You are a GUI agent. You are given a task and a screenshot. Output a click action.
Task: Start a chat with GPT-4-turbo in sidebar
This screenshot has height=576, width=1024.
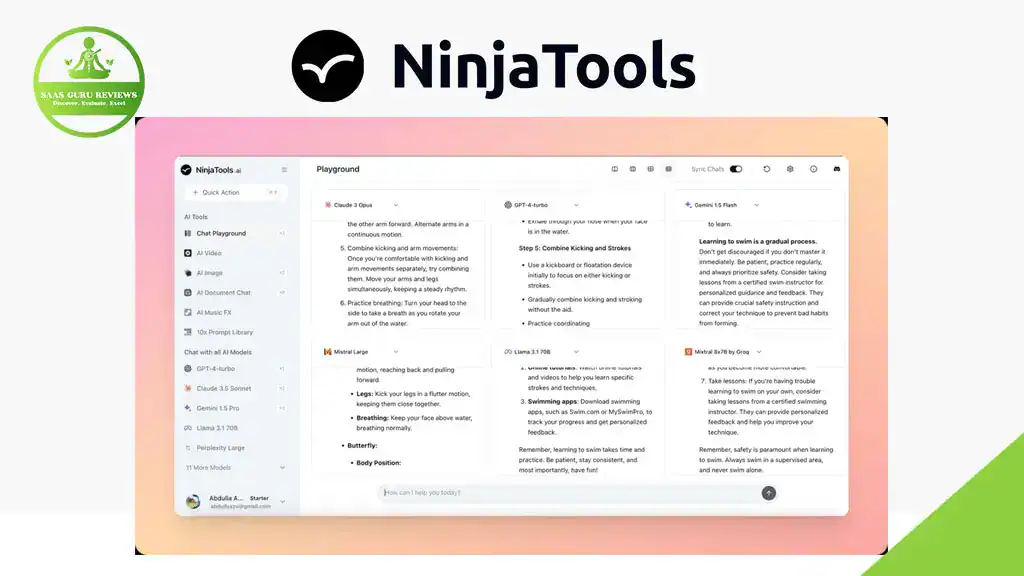tap(215, 369)
